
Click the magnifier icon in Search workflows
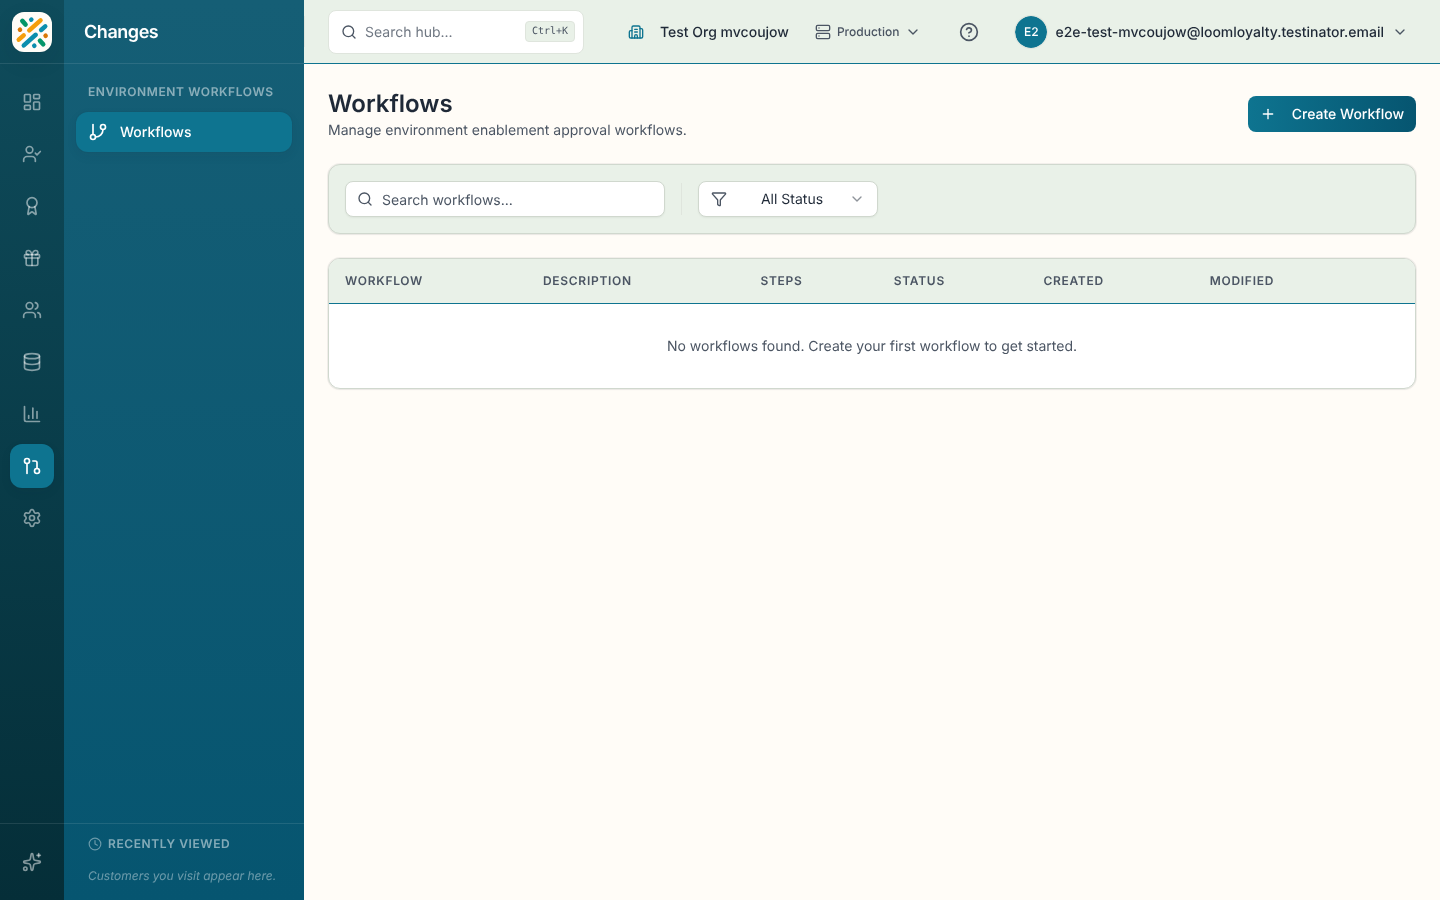click(365, 199)
